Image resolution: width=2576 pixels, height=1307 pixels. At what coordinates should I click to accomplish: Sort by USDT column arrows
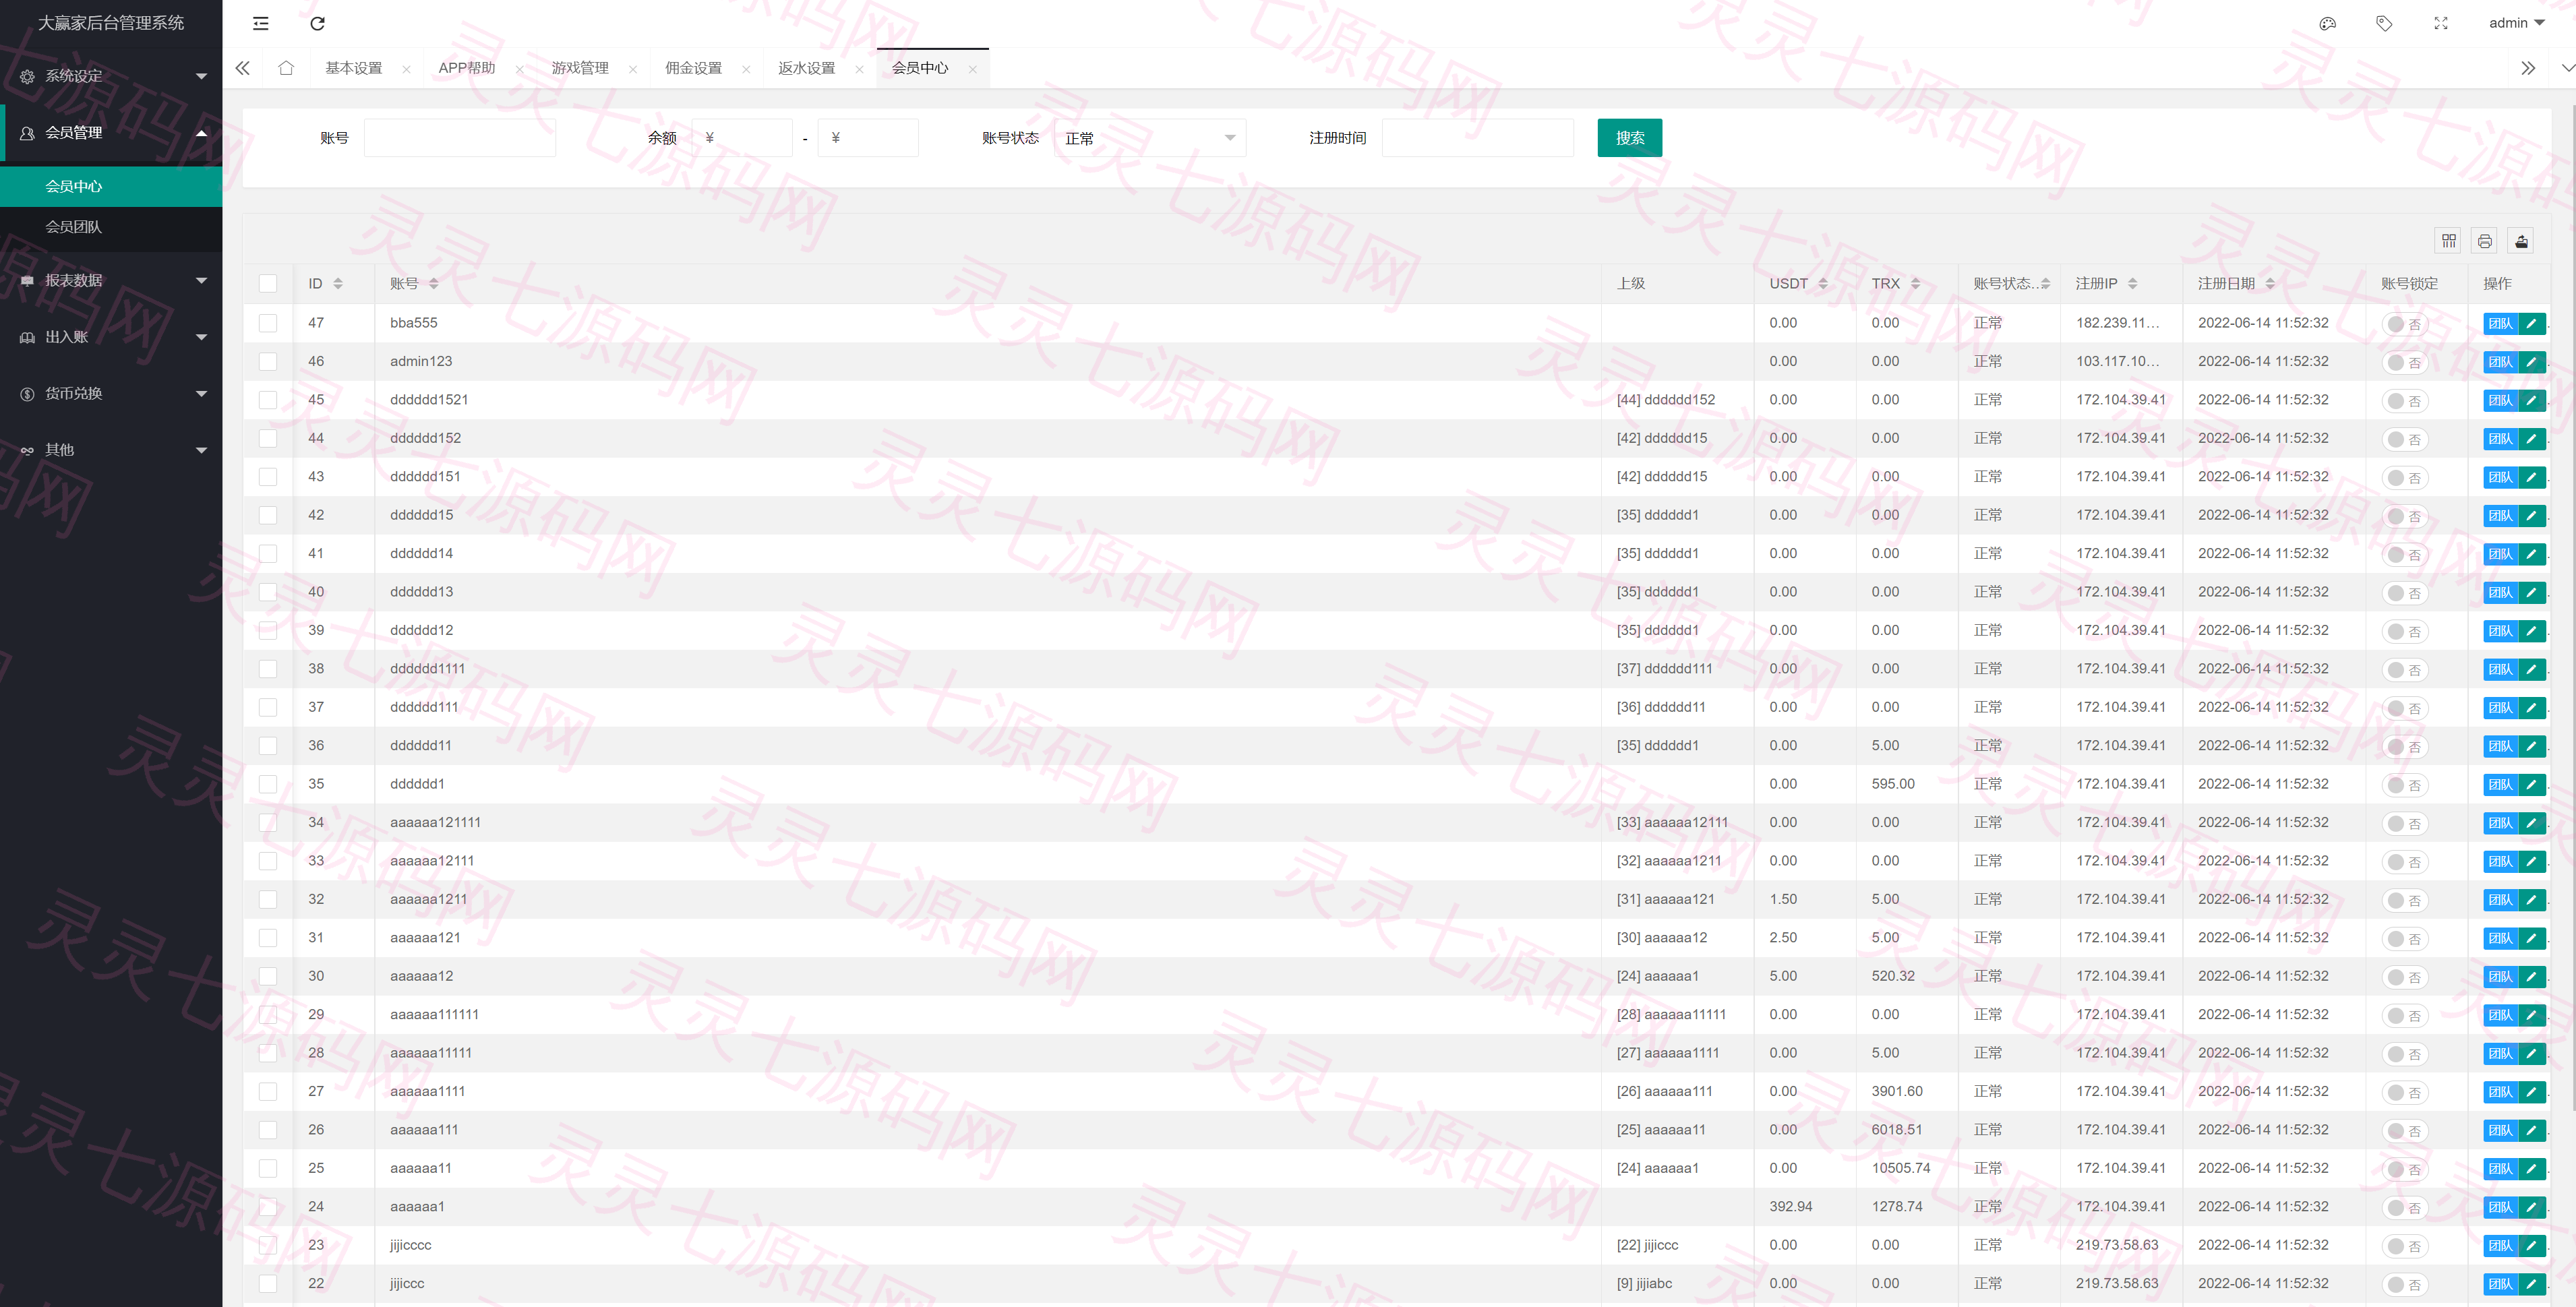click(x=1823, y=284)
